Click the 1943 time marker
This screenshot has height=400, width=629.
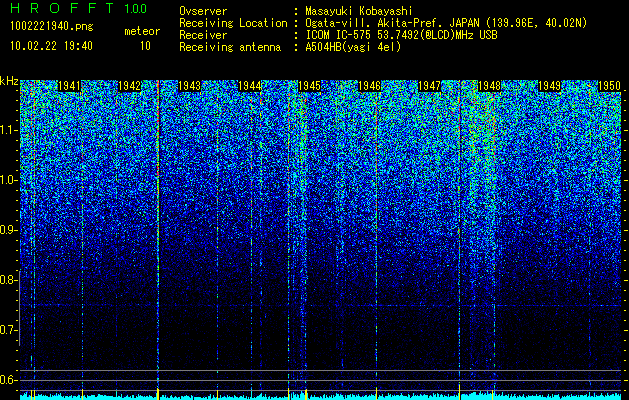point(189,86)
